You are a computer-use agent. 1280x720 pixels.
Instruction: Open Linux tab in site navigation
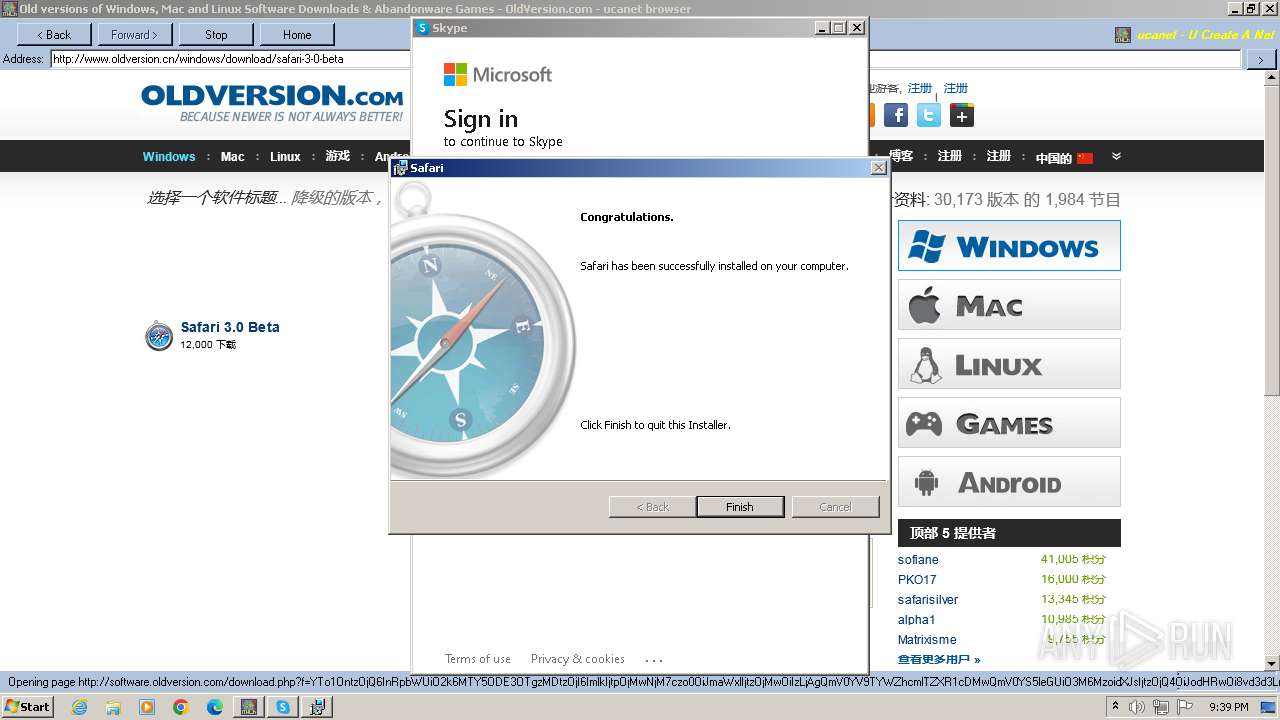(x=285, y=157)
